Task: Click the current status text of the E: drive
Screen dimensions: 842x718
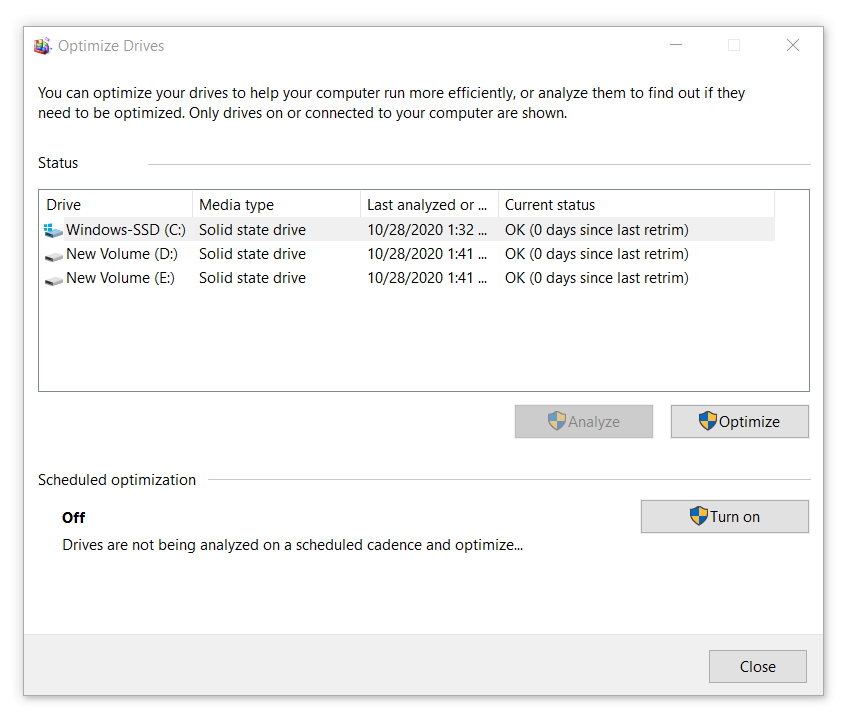Action: tap(596, 278)
